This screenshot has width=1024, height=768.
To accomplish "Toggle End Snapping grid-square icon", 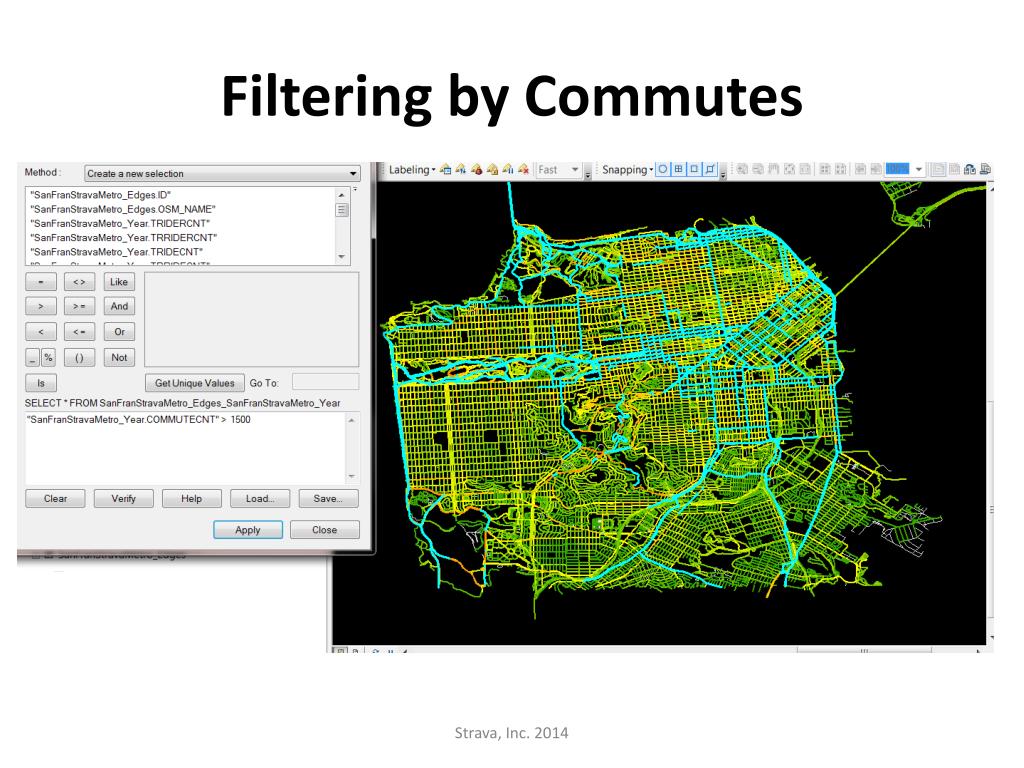I will 679,169.
